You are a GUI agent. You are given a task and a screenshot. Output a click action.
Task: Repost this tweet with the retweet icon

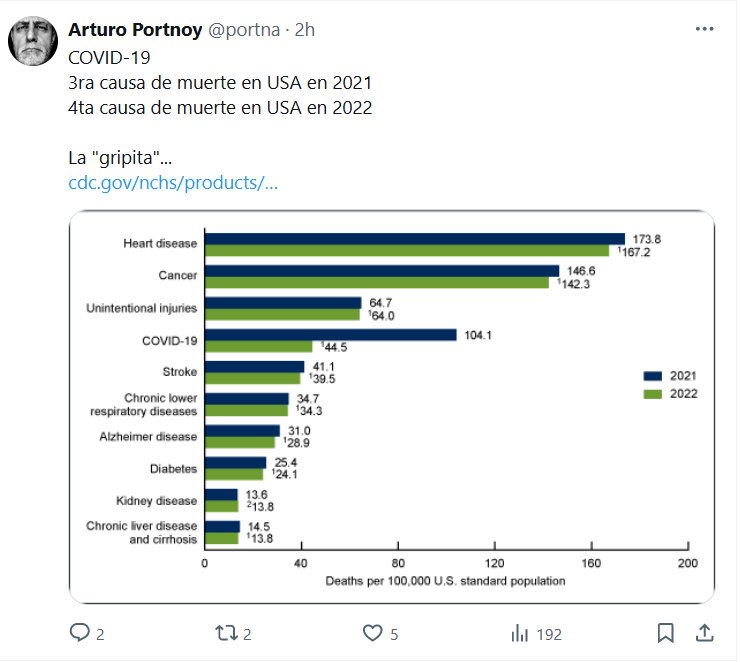tap(226, 633)
